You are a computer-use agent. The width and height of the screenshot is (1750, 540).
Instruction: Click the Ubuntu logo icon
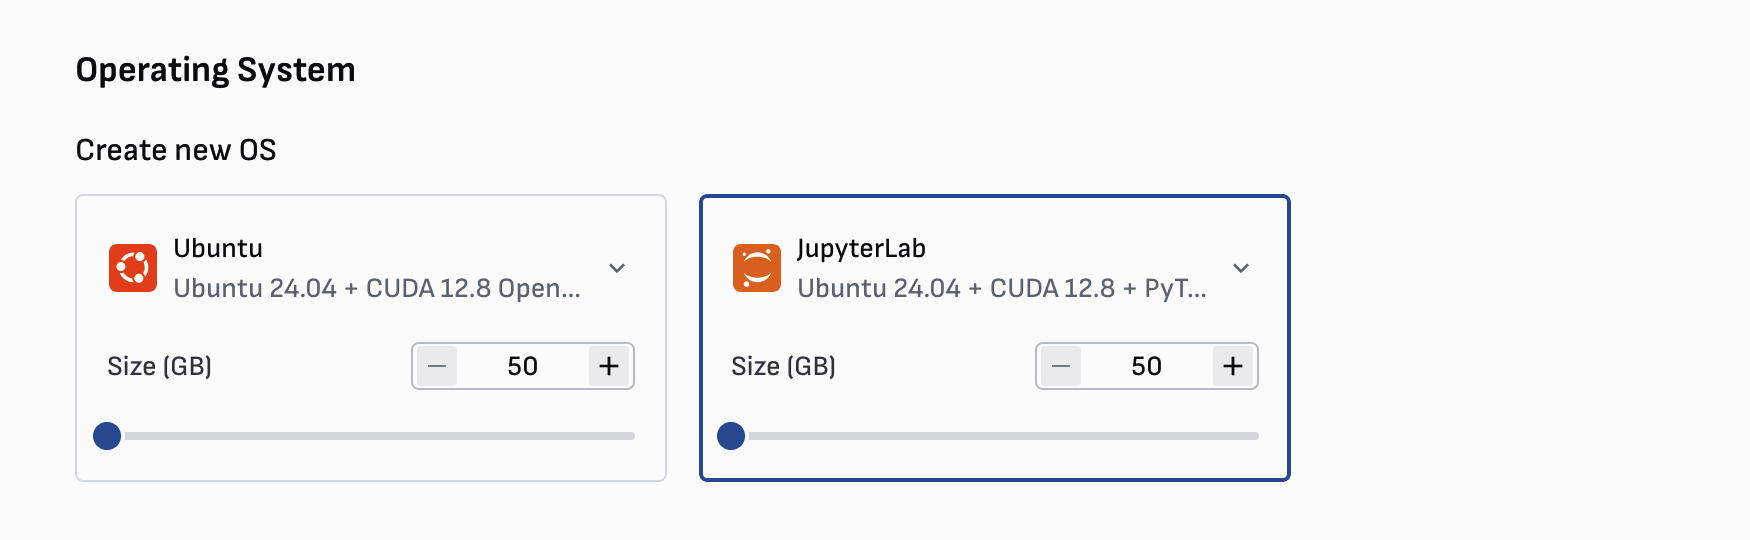pos(133,268)
